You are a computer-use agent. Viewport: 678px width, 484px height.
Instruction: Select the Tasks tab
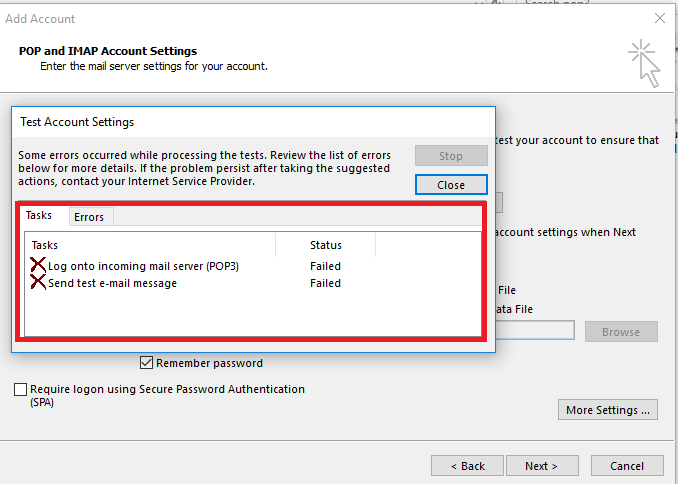point(39,216)
